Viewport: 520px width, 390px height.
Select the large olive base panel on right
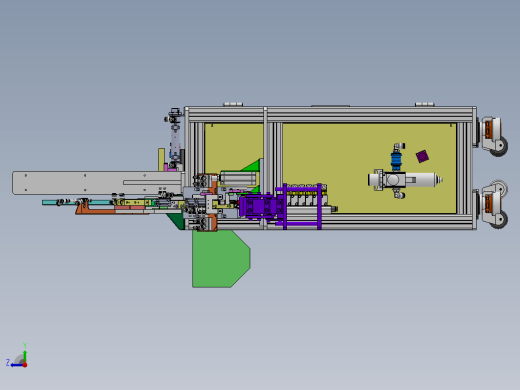[x=369, y=168]
